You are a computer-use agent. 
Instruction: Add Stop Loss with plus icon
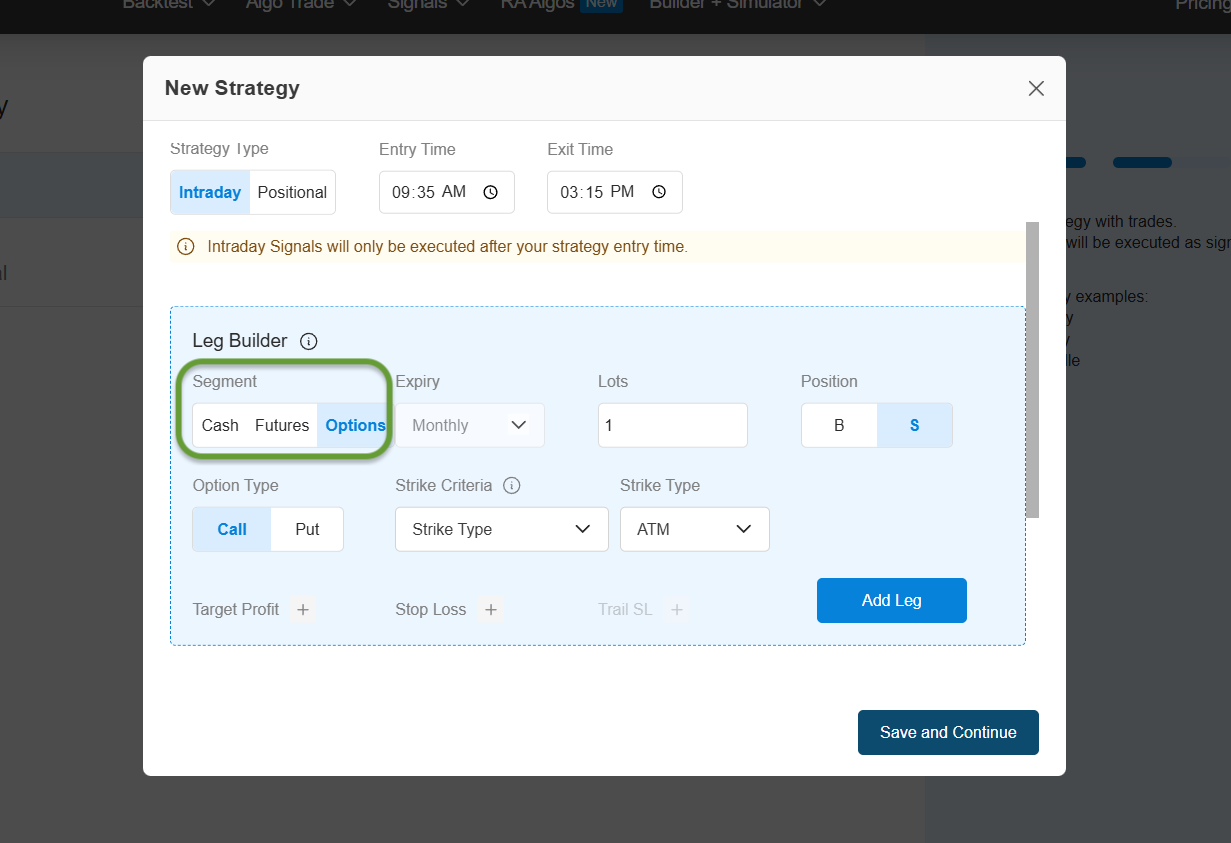point(490,609)
